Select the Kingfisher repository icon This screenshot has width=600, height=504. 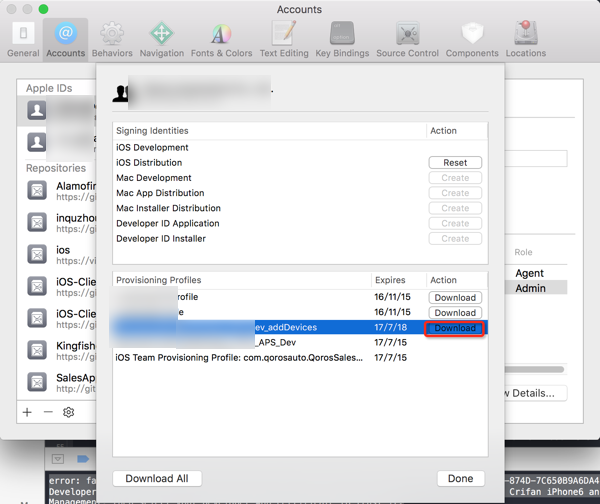37,350
